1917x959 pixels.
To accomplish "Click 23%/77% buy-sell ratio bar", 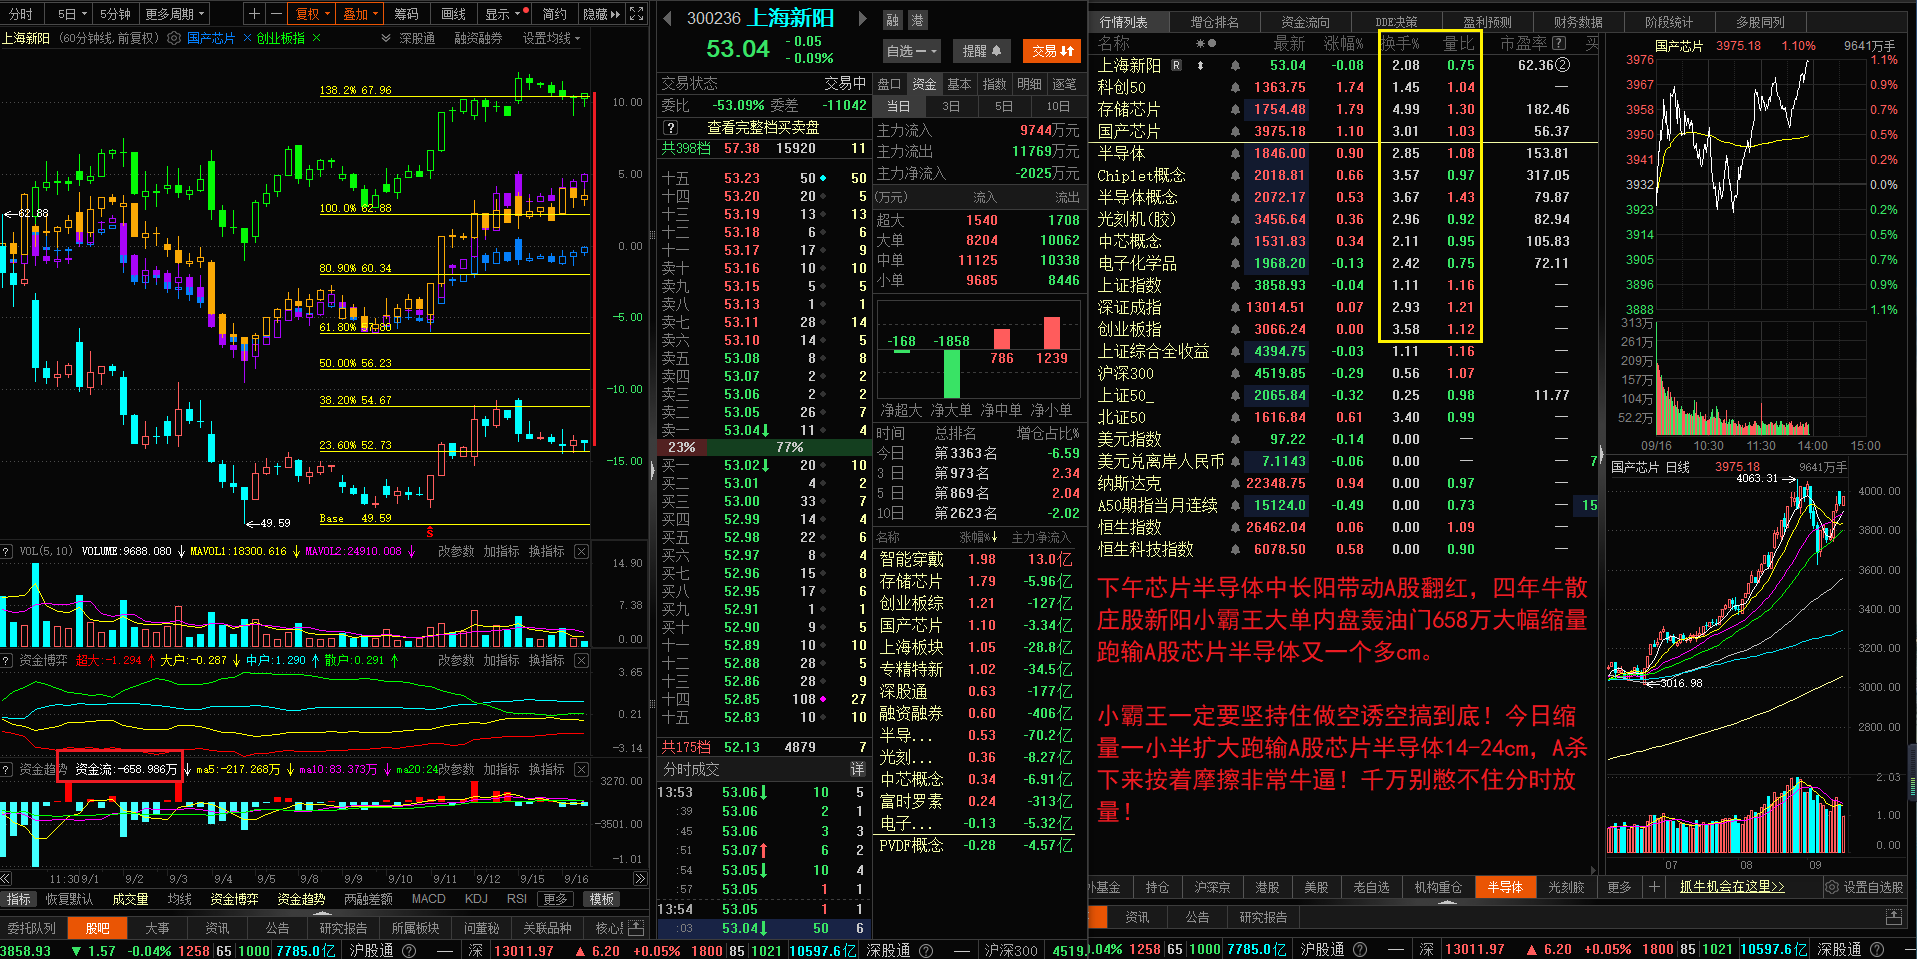I will (762, 447).
